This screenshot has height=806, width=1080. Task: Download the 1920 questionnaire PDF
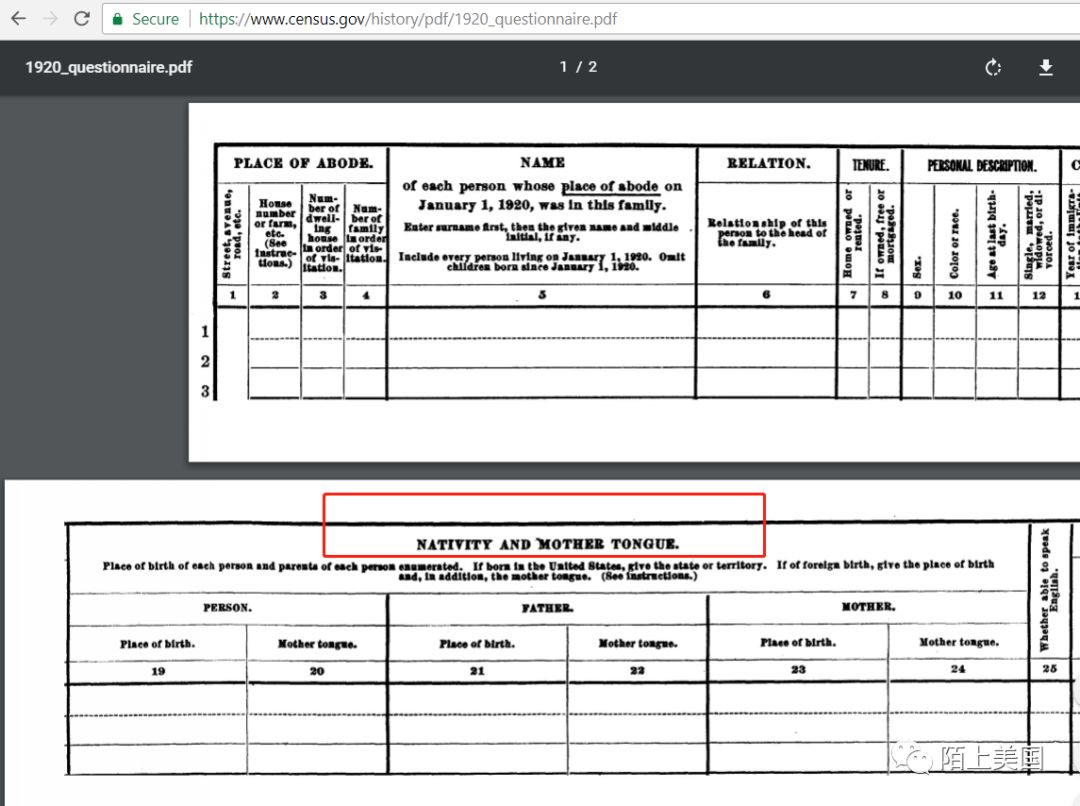coord(1046,67)
